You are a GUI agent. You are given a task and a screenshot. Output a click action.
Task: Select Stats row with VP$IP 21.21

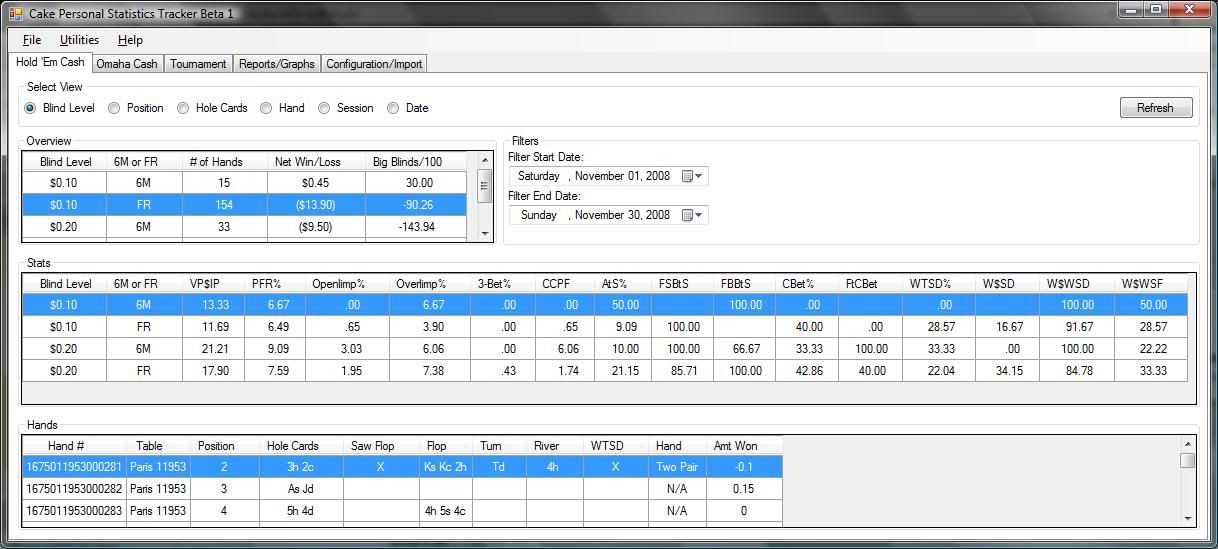click(605, 349)
